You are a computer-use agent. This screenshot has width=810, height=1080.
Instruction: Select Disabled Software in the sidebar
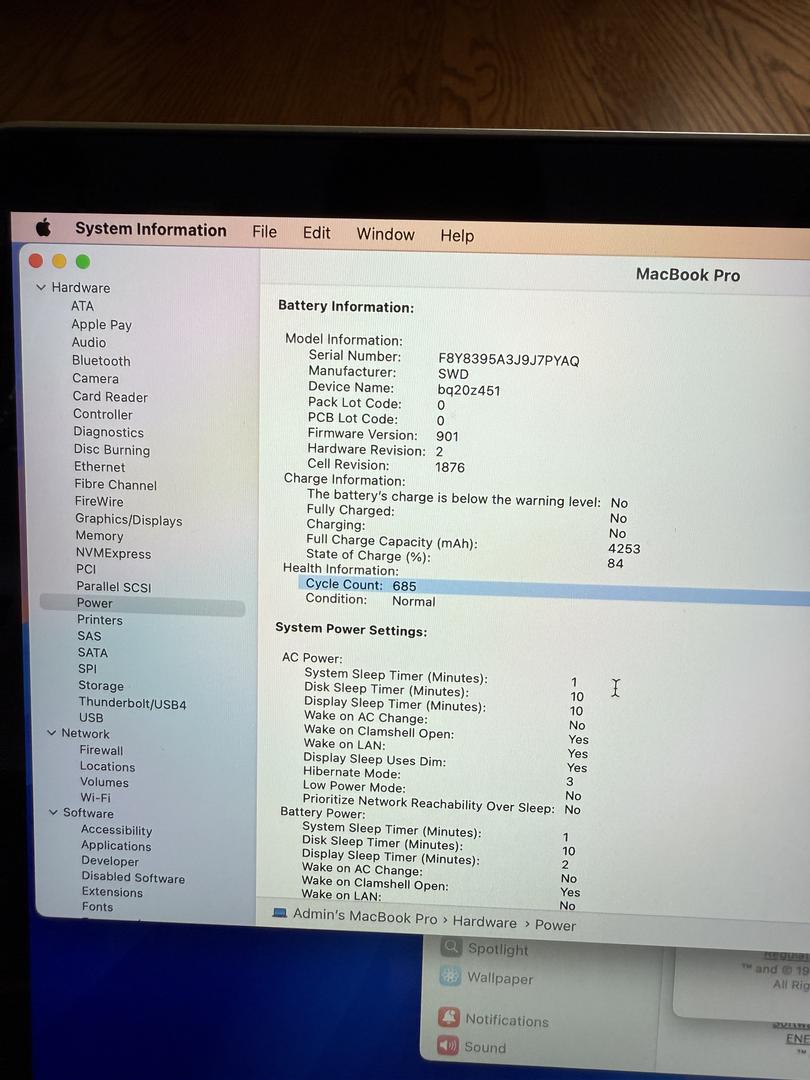pos(134,878)
